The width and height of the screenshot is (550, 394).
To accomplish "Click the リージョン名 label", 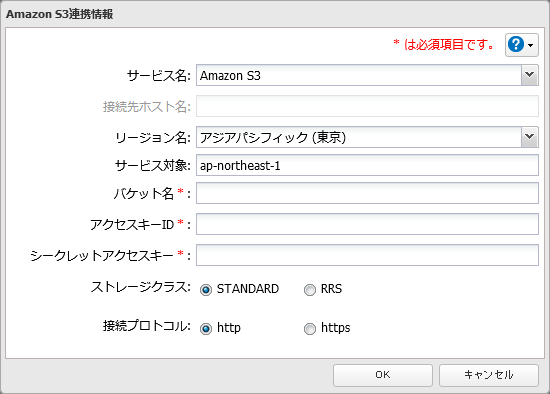I will click(x=153, y=137).
